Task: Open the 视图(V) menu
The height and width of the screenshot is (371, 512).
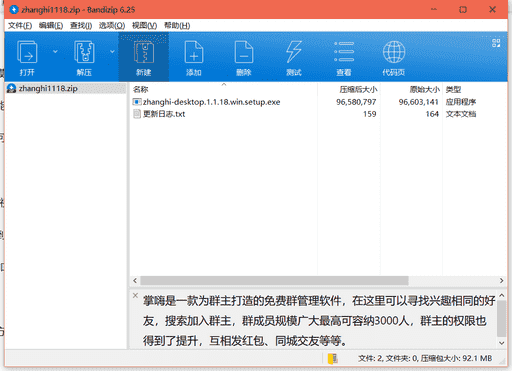Action: [144, 26]
